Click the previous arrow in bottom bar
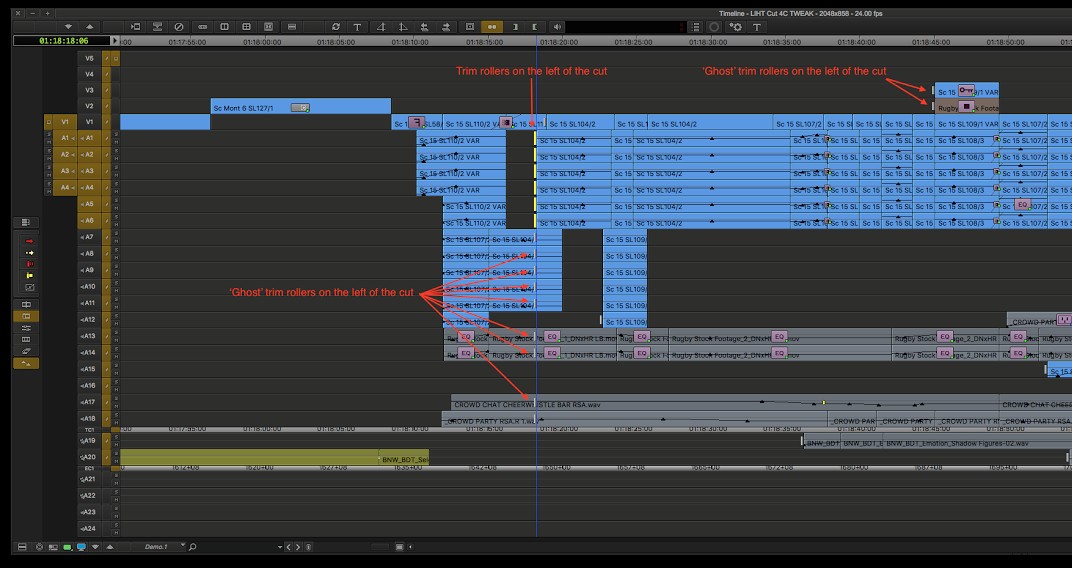Screen dimensions: 1072x568 289,547
